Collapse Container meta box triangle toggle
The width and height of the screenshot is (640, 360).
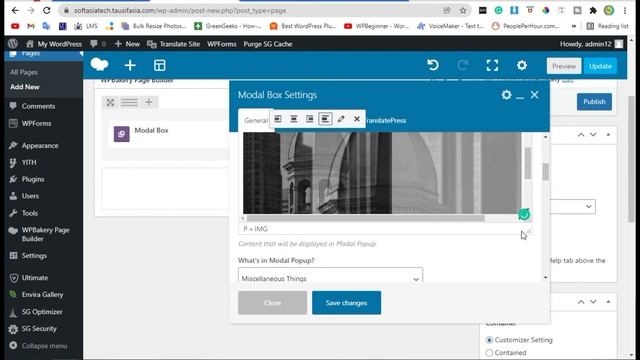[x=608, y=302]
